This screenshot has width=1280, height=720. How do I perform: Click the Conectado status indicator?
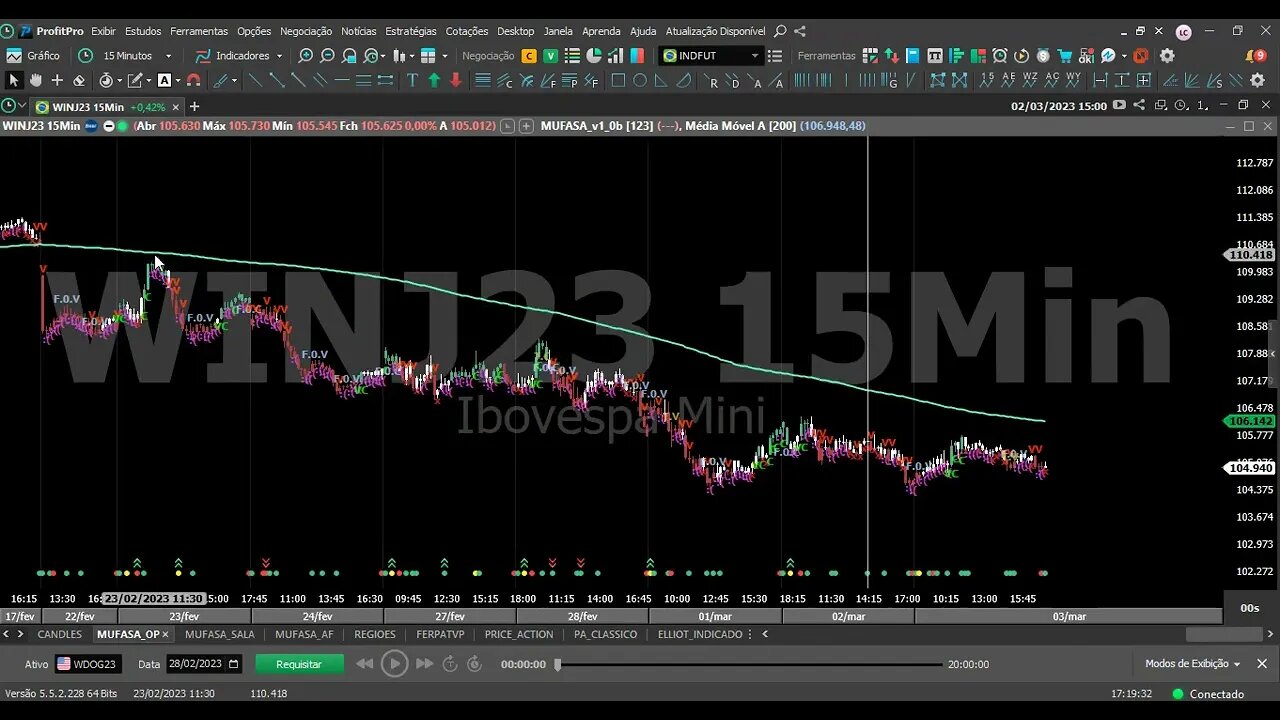[1208, 694]
